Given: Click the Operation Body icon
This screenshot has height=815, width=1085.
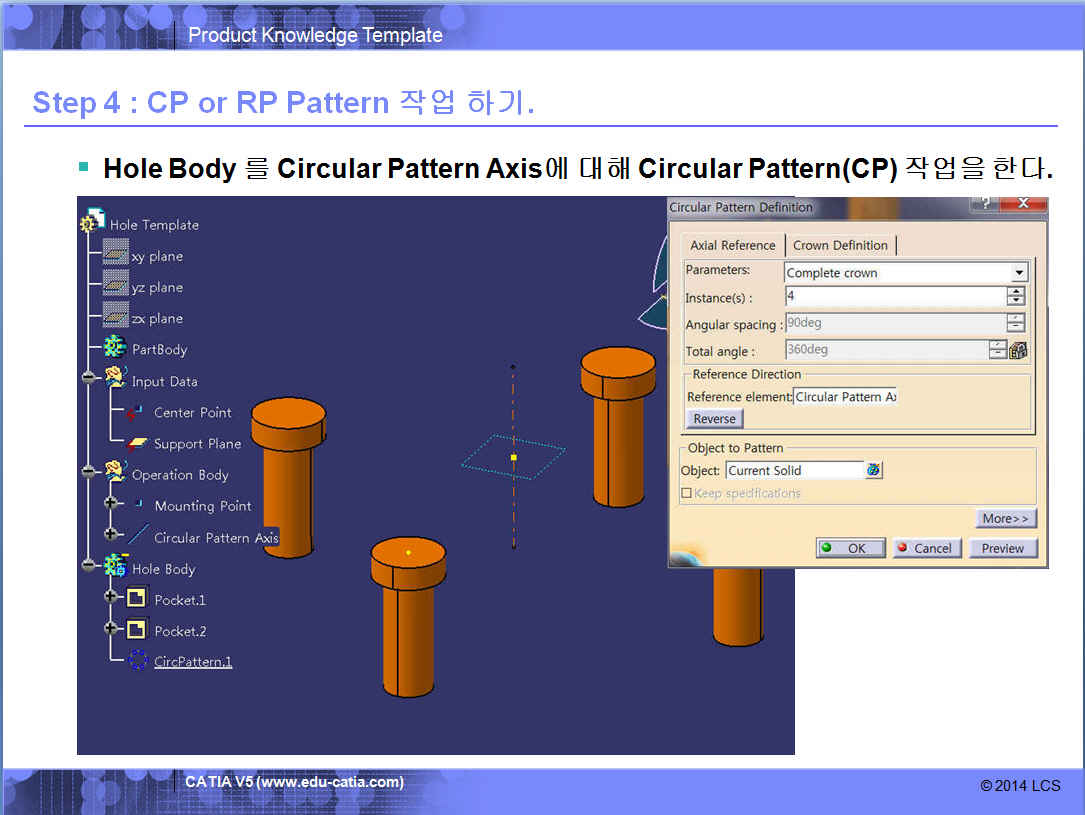Looking at the screenshot, I should pyautogui.click(x=115, y=472).
